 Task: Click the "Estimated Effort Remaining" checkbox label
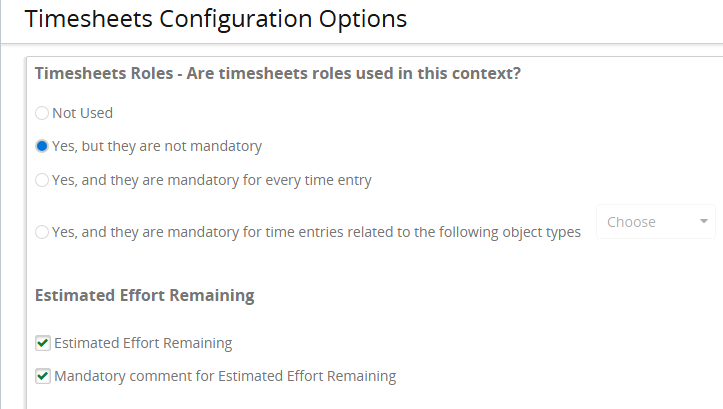[143, 343]
